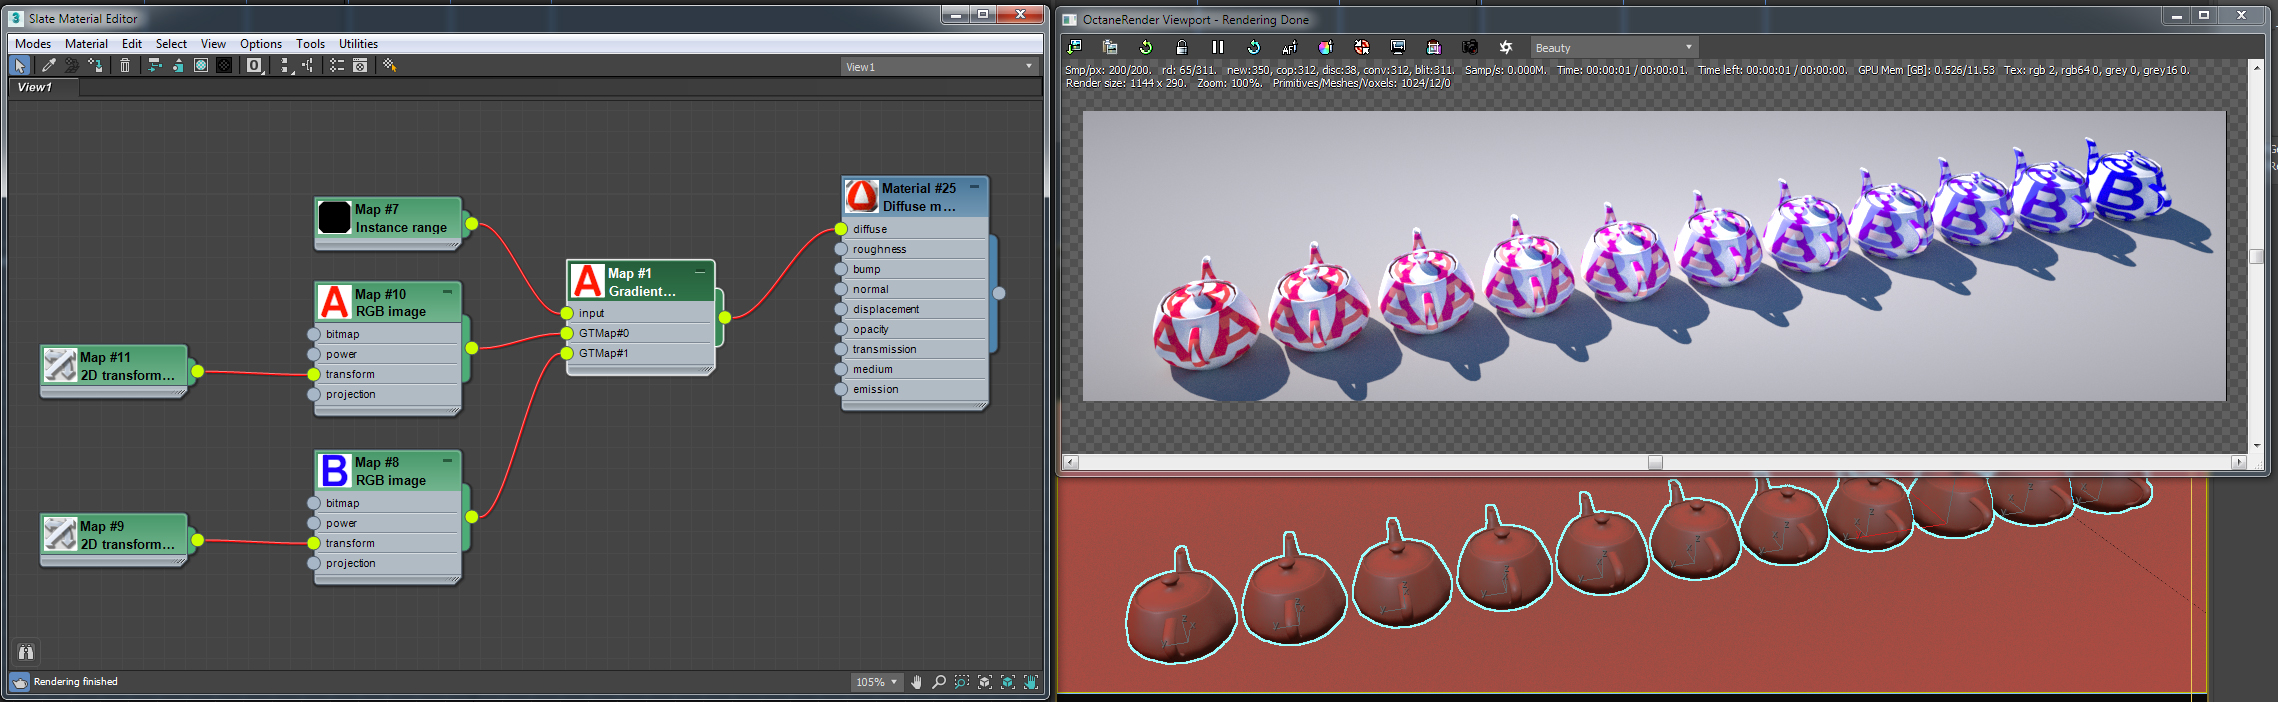Pause the Octane render
This screenshot has width=2278, height=702.
(x=1218, y=47)
